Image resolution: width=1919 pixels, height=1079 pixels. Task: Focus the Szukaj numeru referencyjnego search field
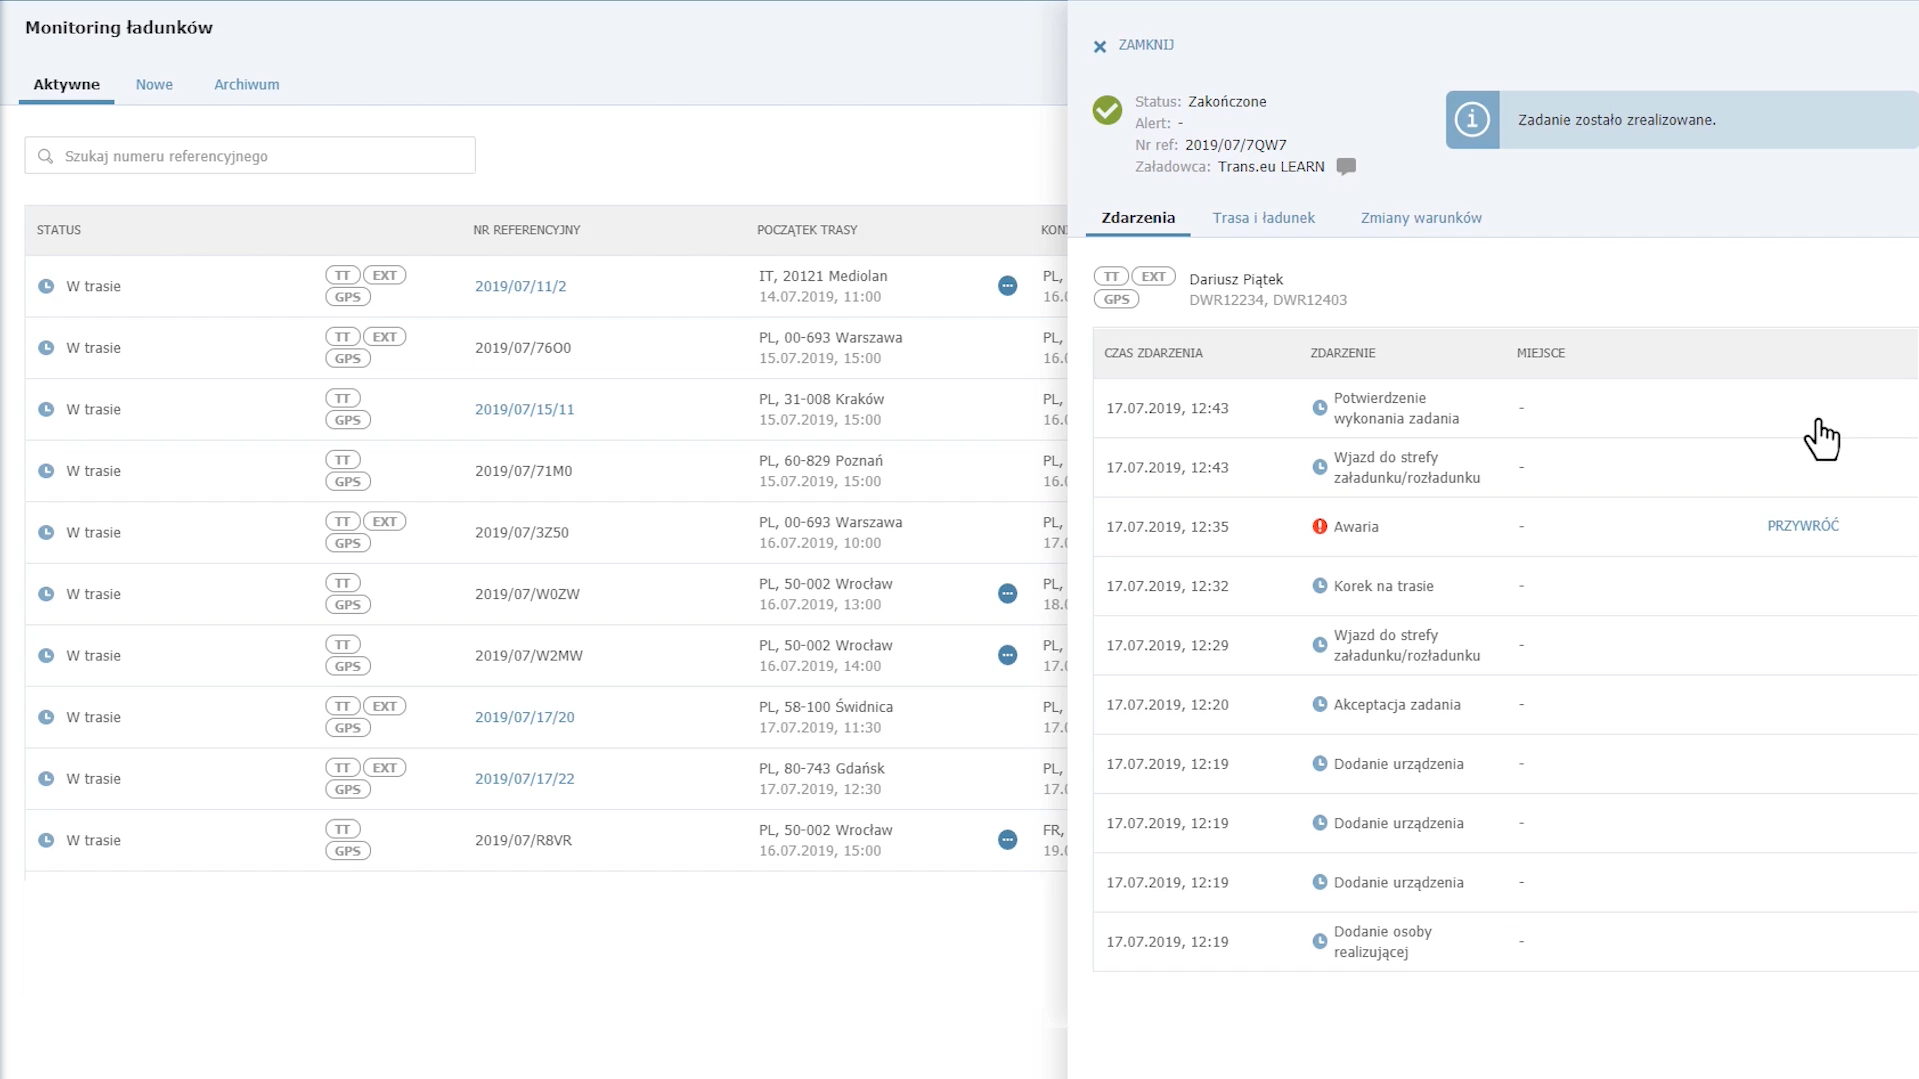[250, 156]
